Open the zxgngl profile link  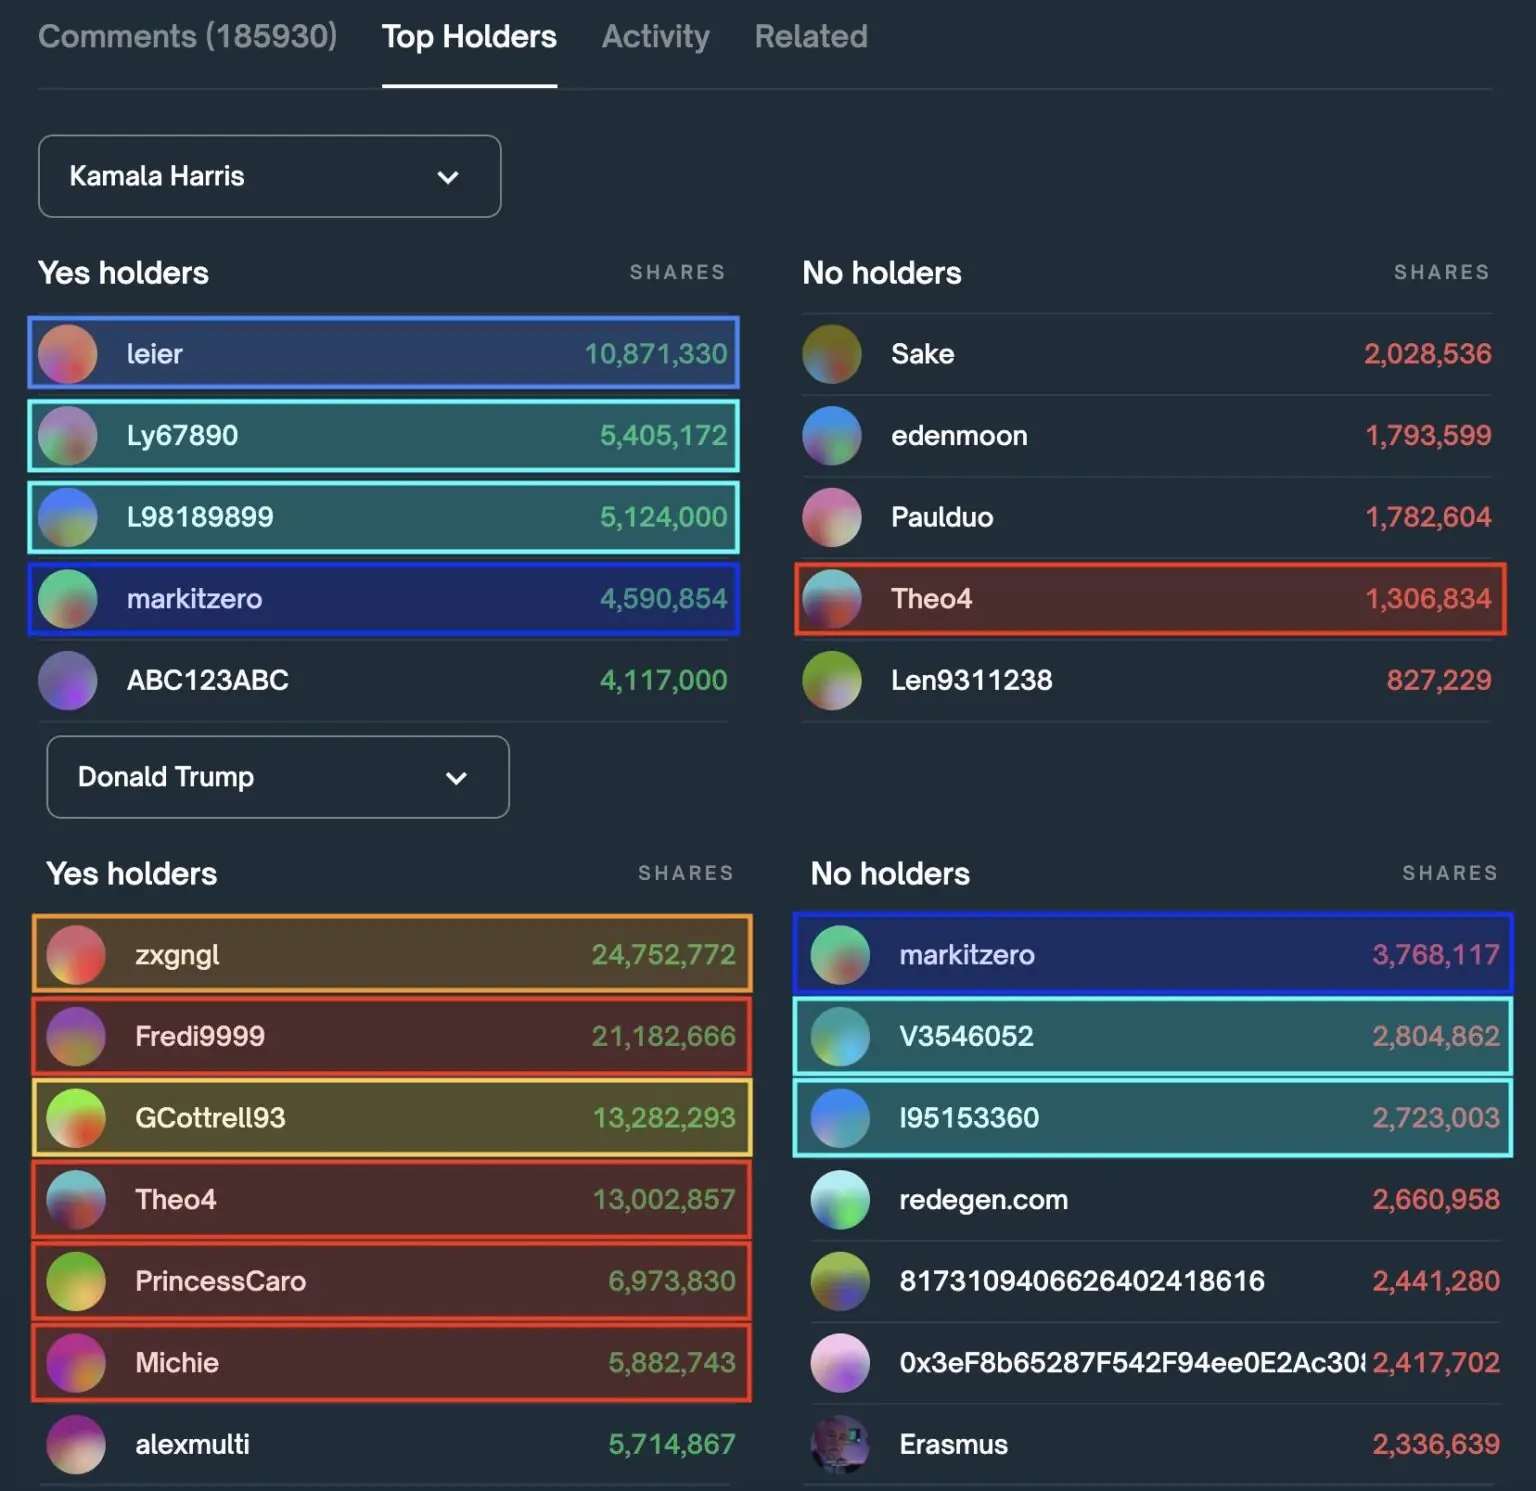[x=177, y=955]
